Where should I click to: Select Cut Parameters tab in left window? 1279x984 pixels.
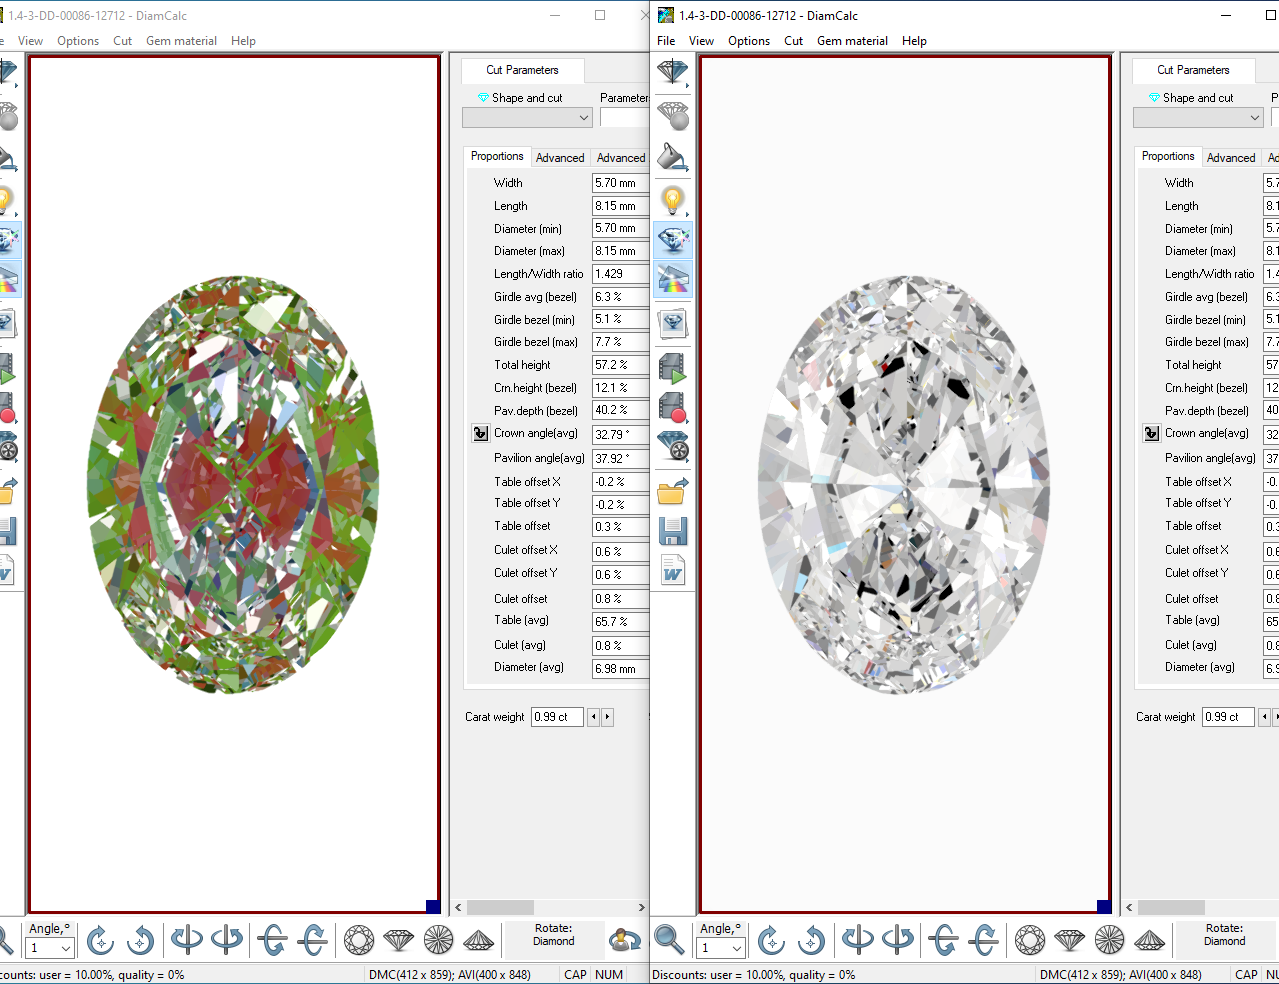tap(522, 70)
